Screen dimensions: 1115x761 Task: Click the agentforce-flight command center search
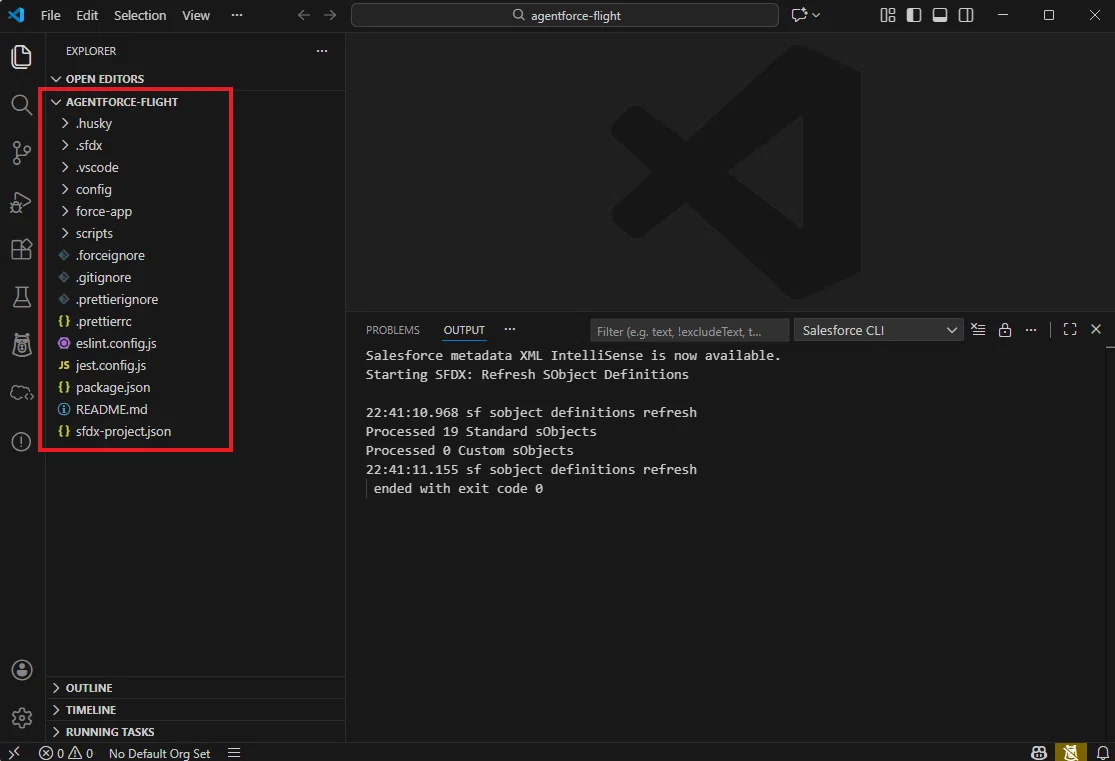click(565, 15)
